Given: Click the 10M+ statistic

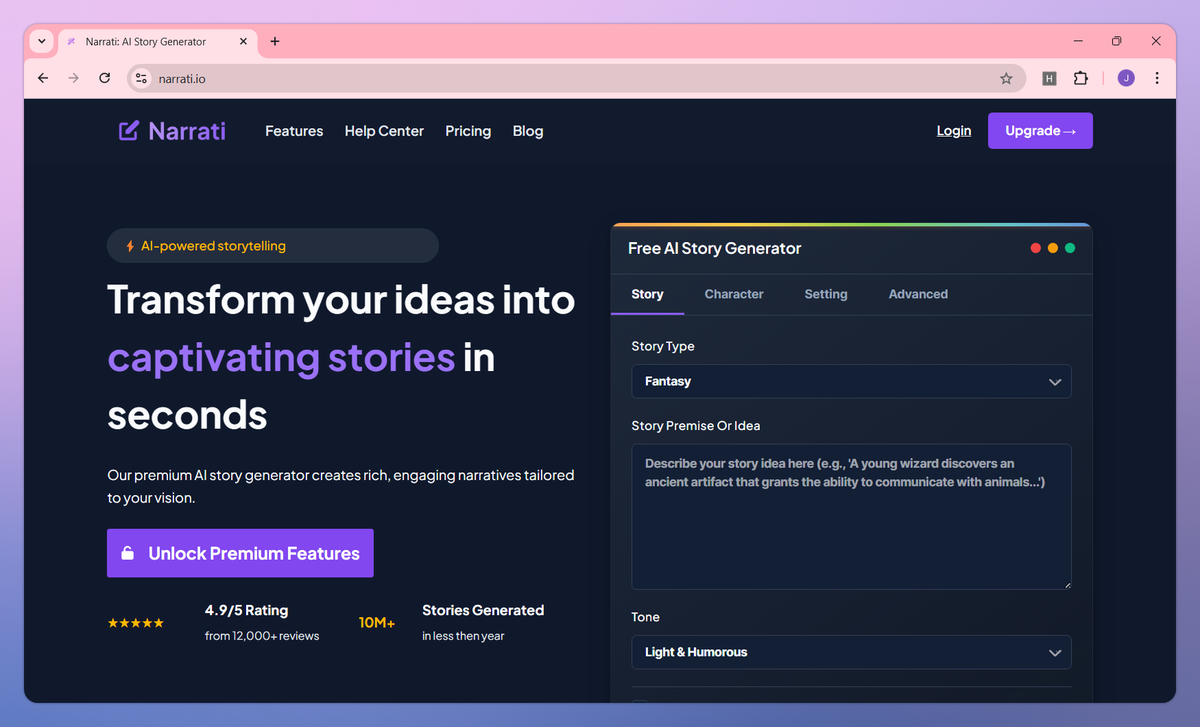Looking at the screenshot, I should 377,623.
